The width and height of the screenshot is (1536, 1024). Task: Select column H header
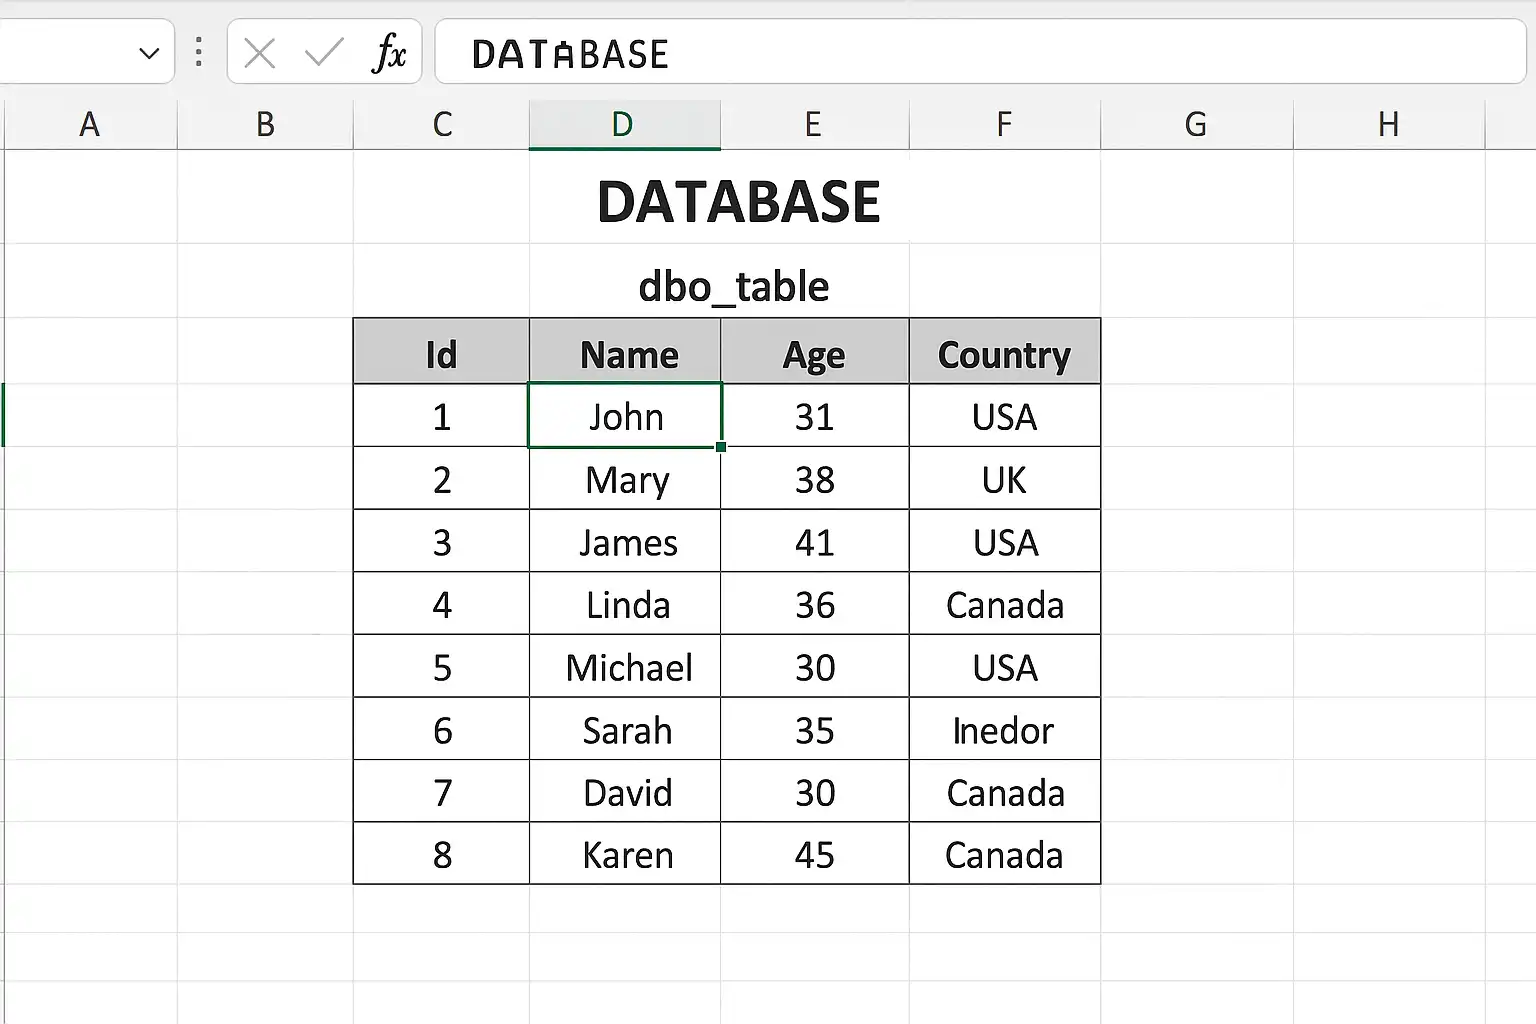point(1388,124)
